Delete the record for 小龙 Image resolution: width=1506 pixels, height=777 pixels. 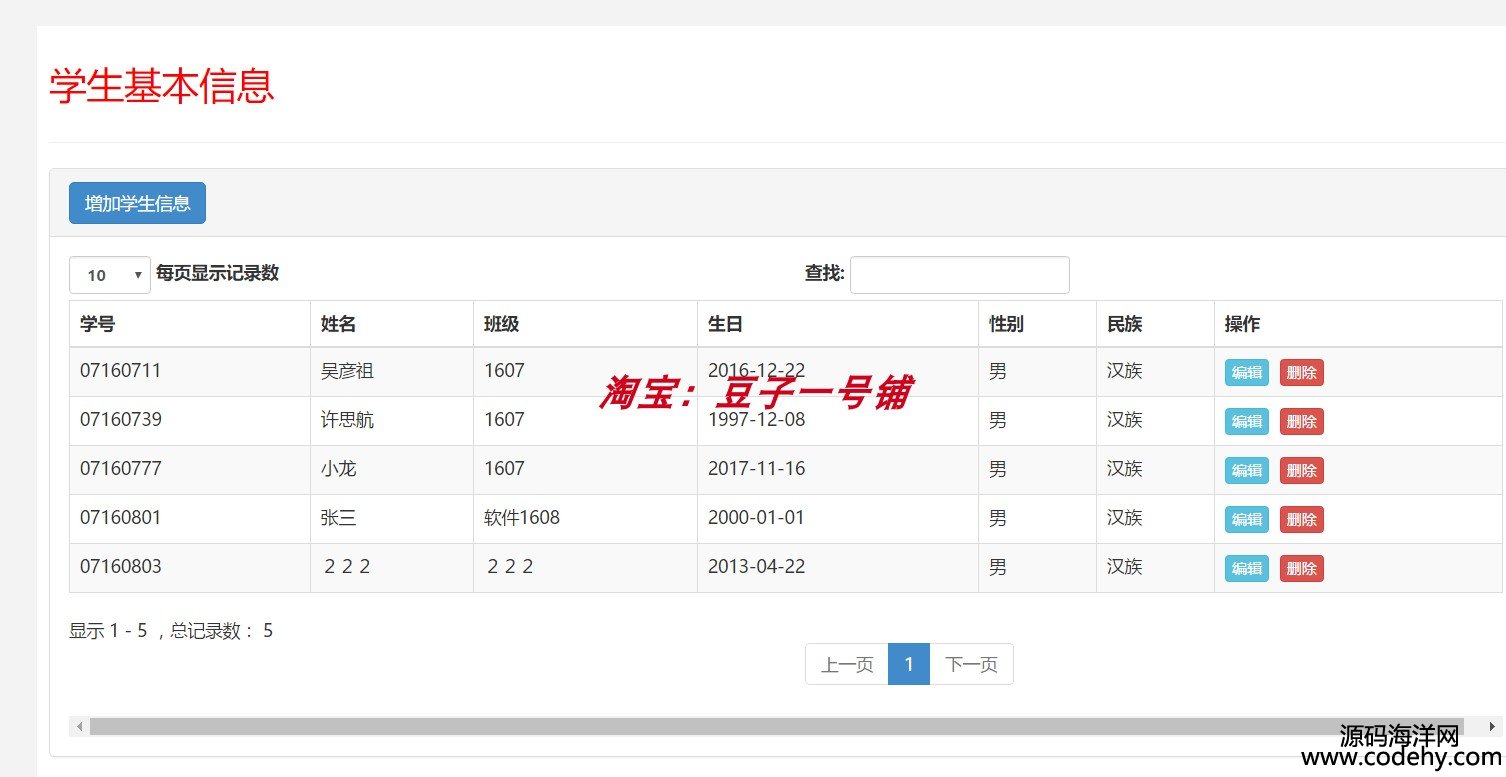click(1301, 471)
